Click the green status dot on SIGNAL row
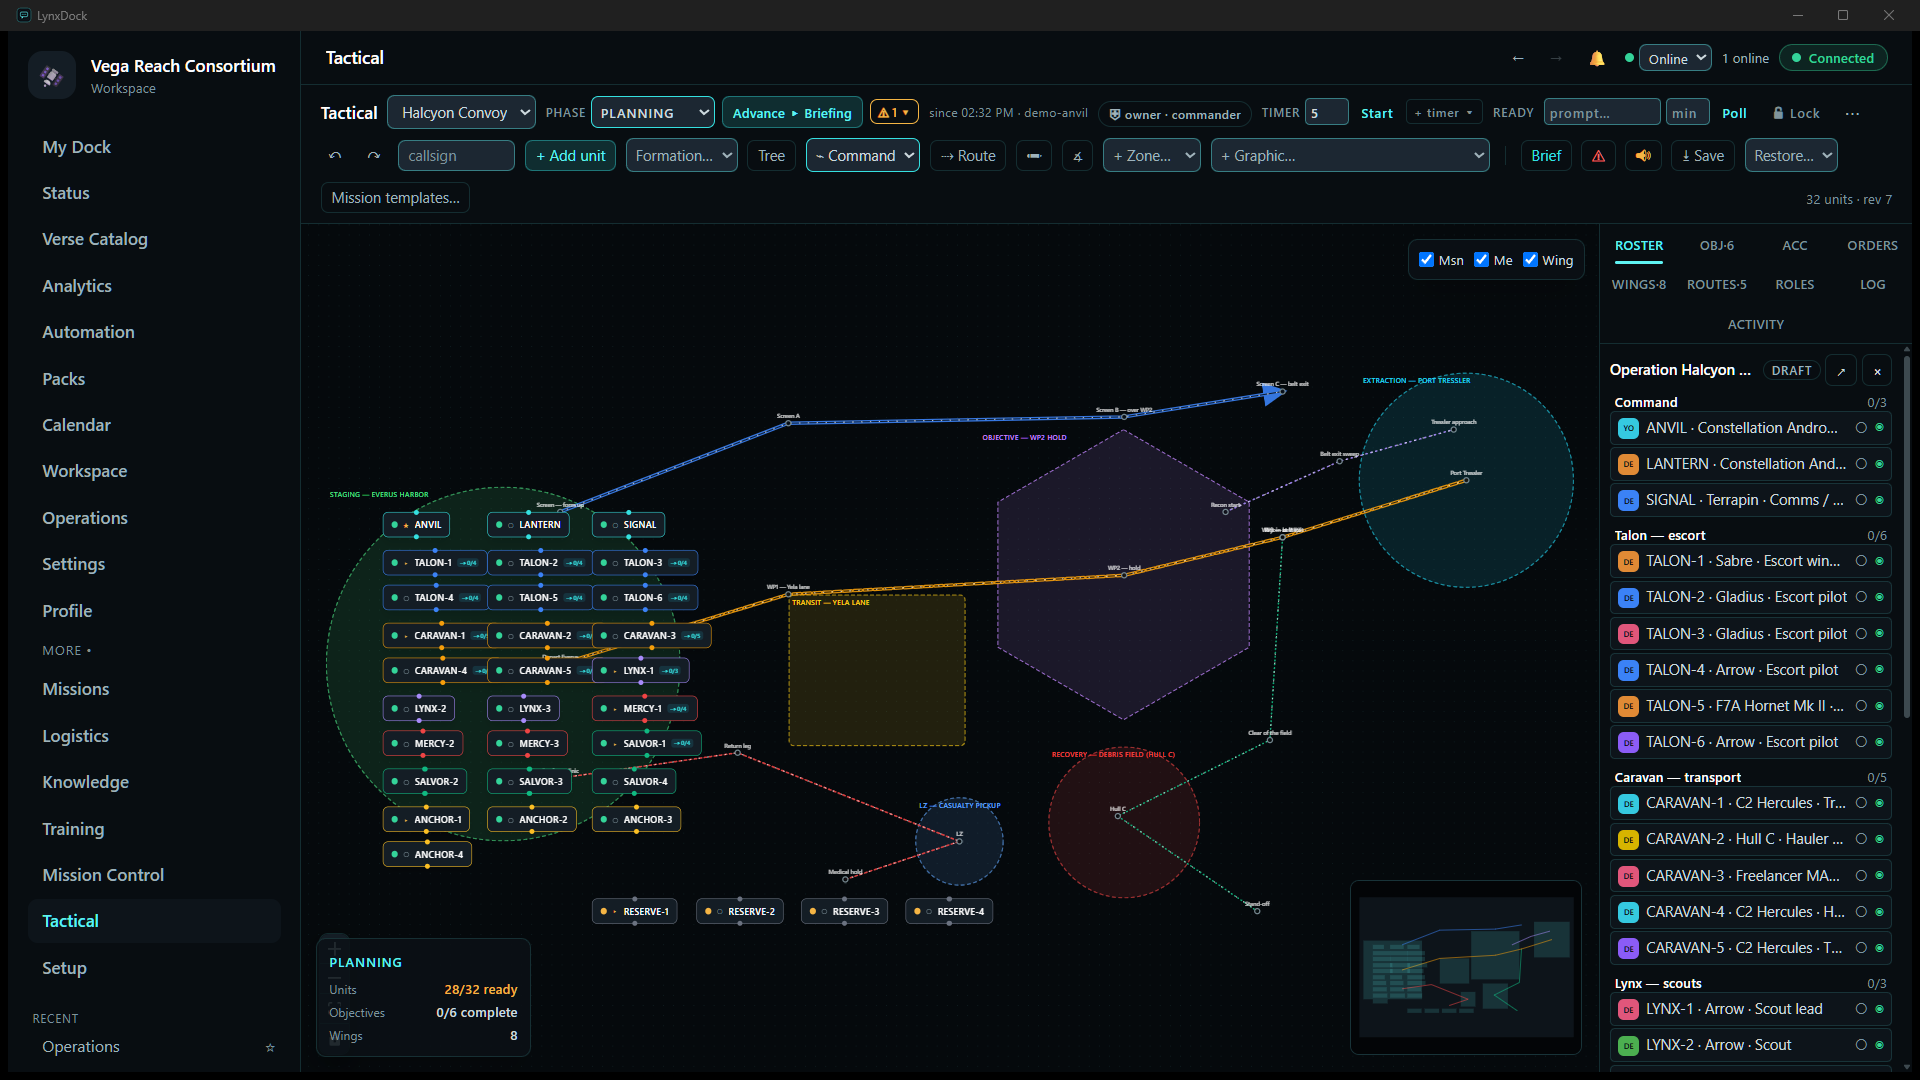 click(1879, 500)
